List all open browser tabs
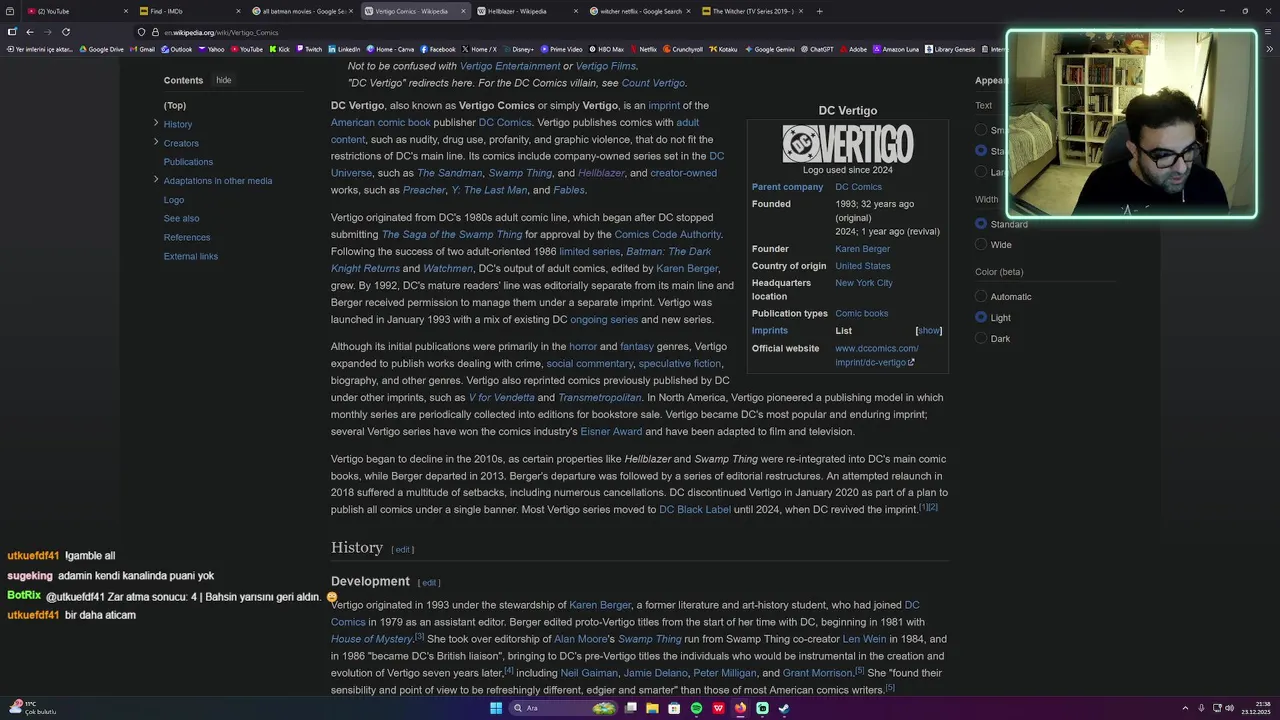The width and height of the screenshot is (1280, 720). [1181, 11]
